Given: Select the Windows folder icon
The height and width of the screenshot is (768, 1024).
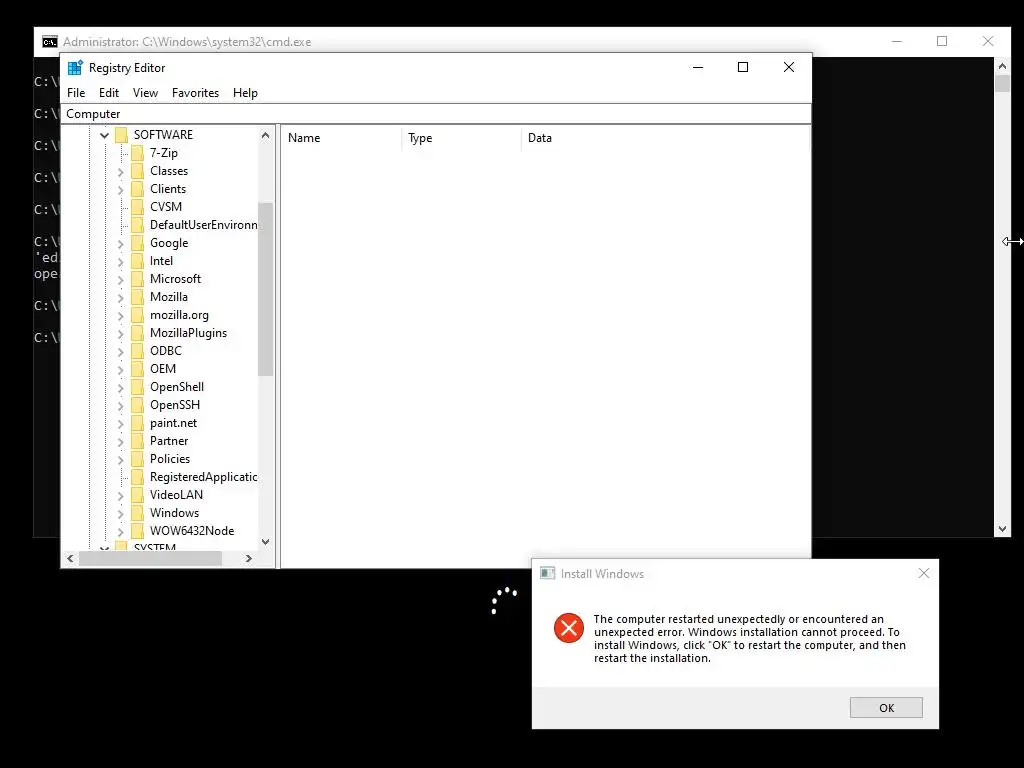Looking at the screenshot, I should click(x=137, y=513).
